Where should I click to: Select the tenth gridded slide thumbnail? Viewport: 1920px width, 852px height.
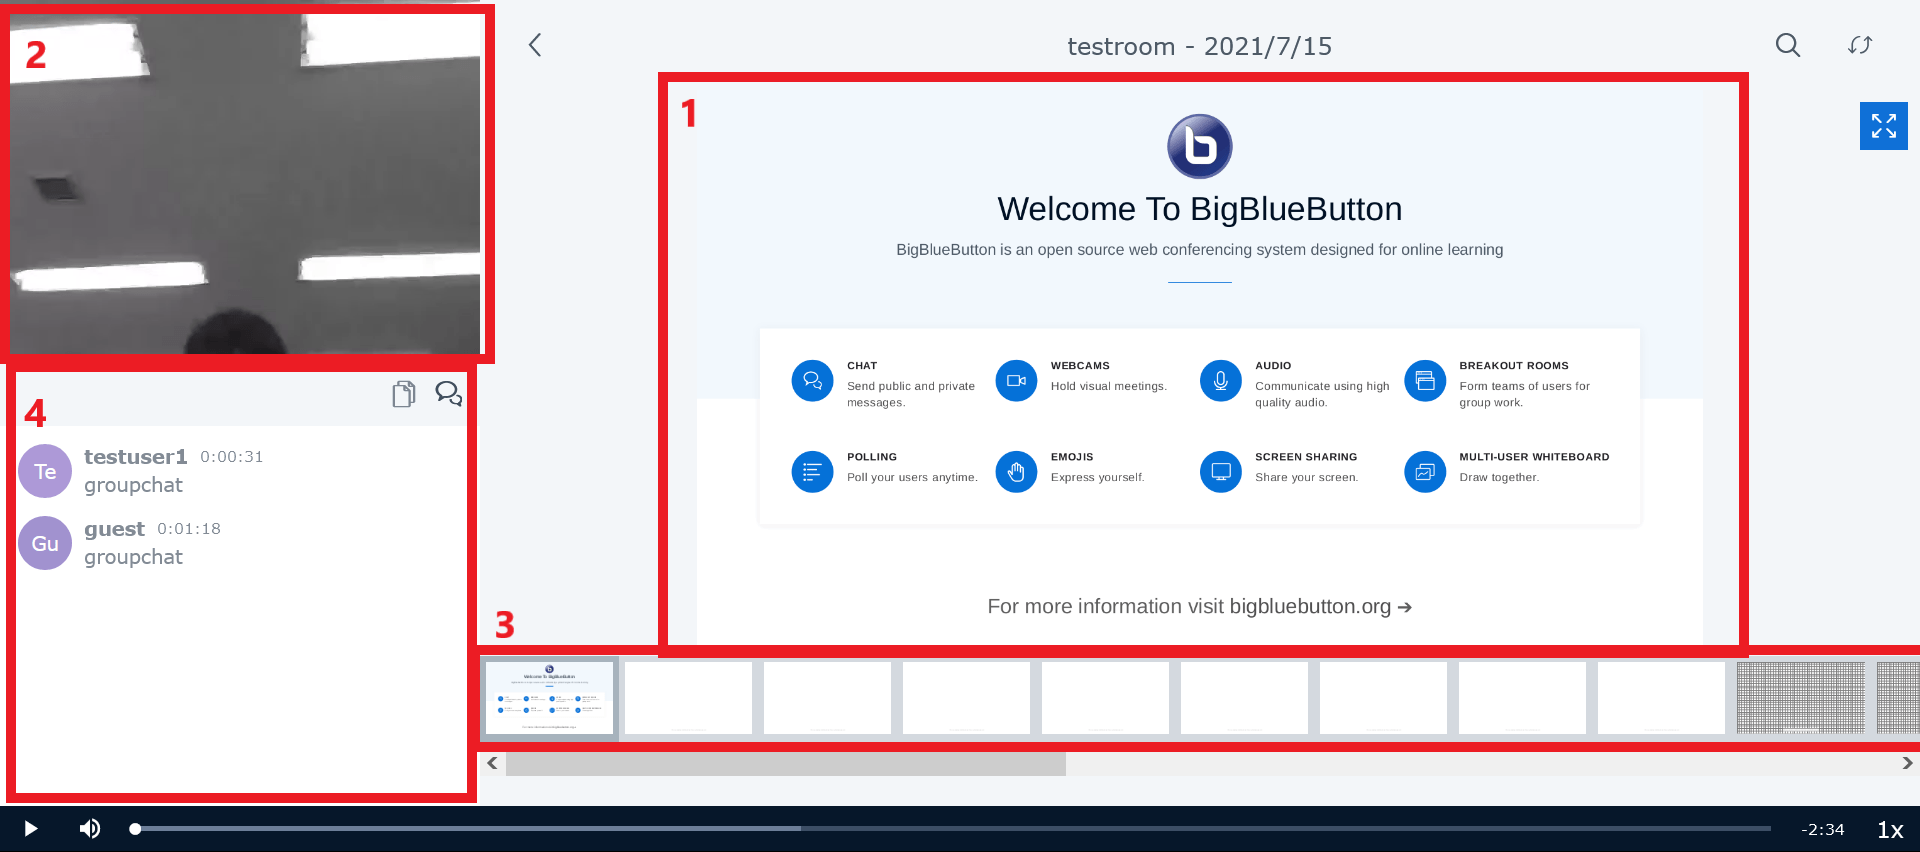pos(1800,698)
